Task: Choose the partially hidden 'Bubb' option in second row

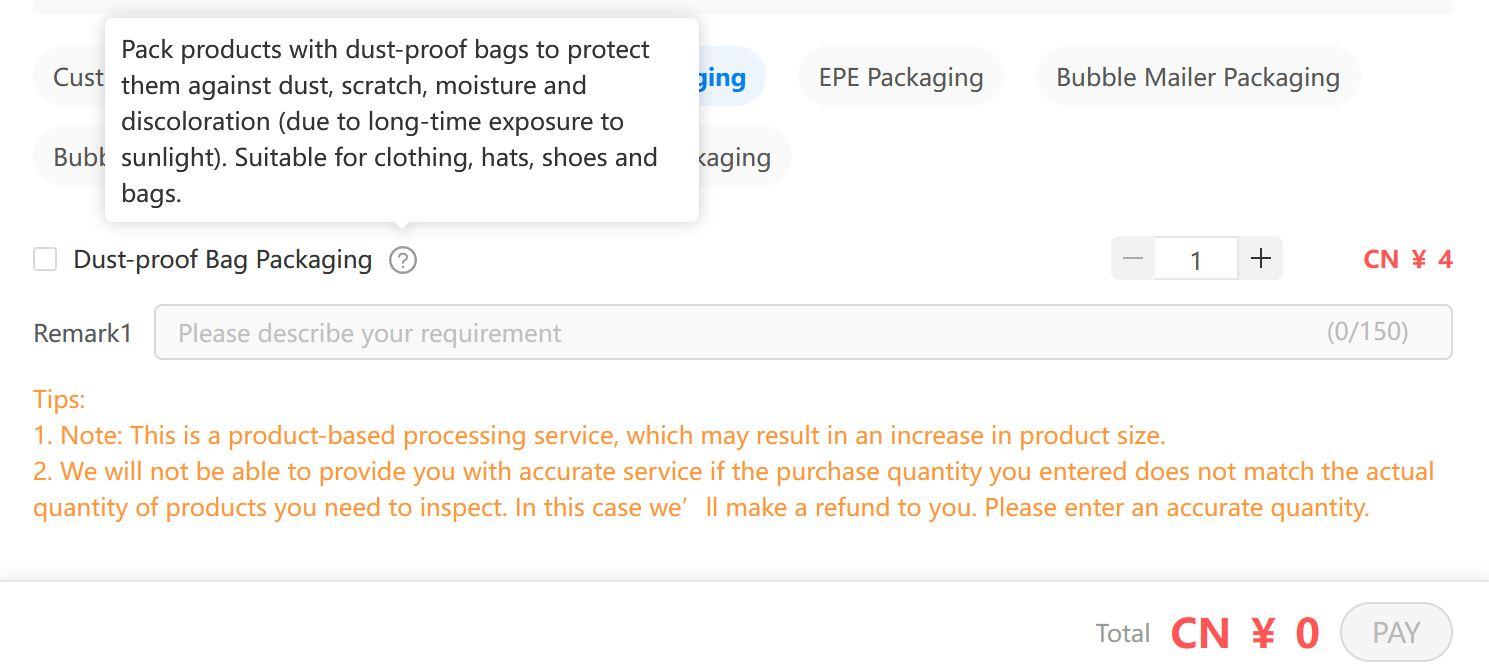Action: pos(70,157)
